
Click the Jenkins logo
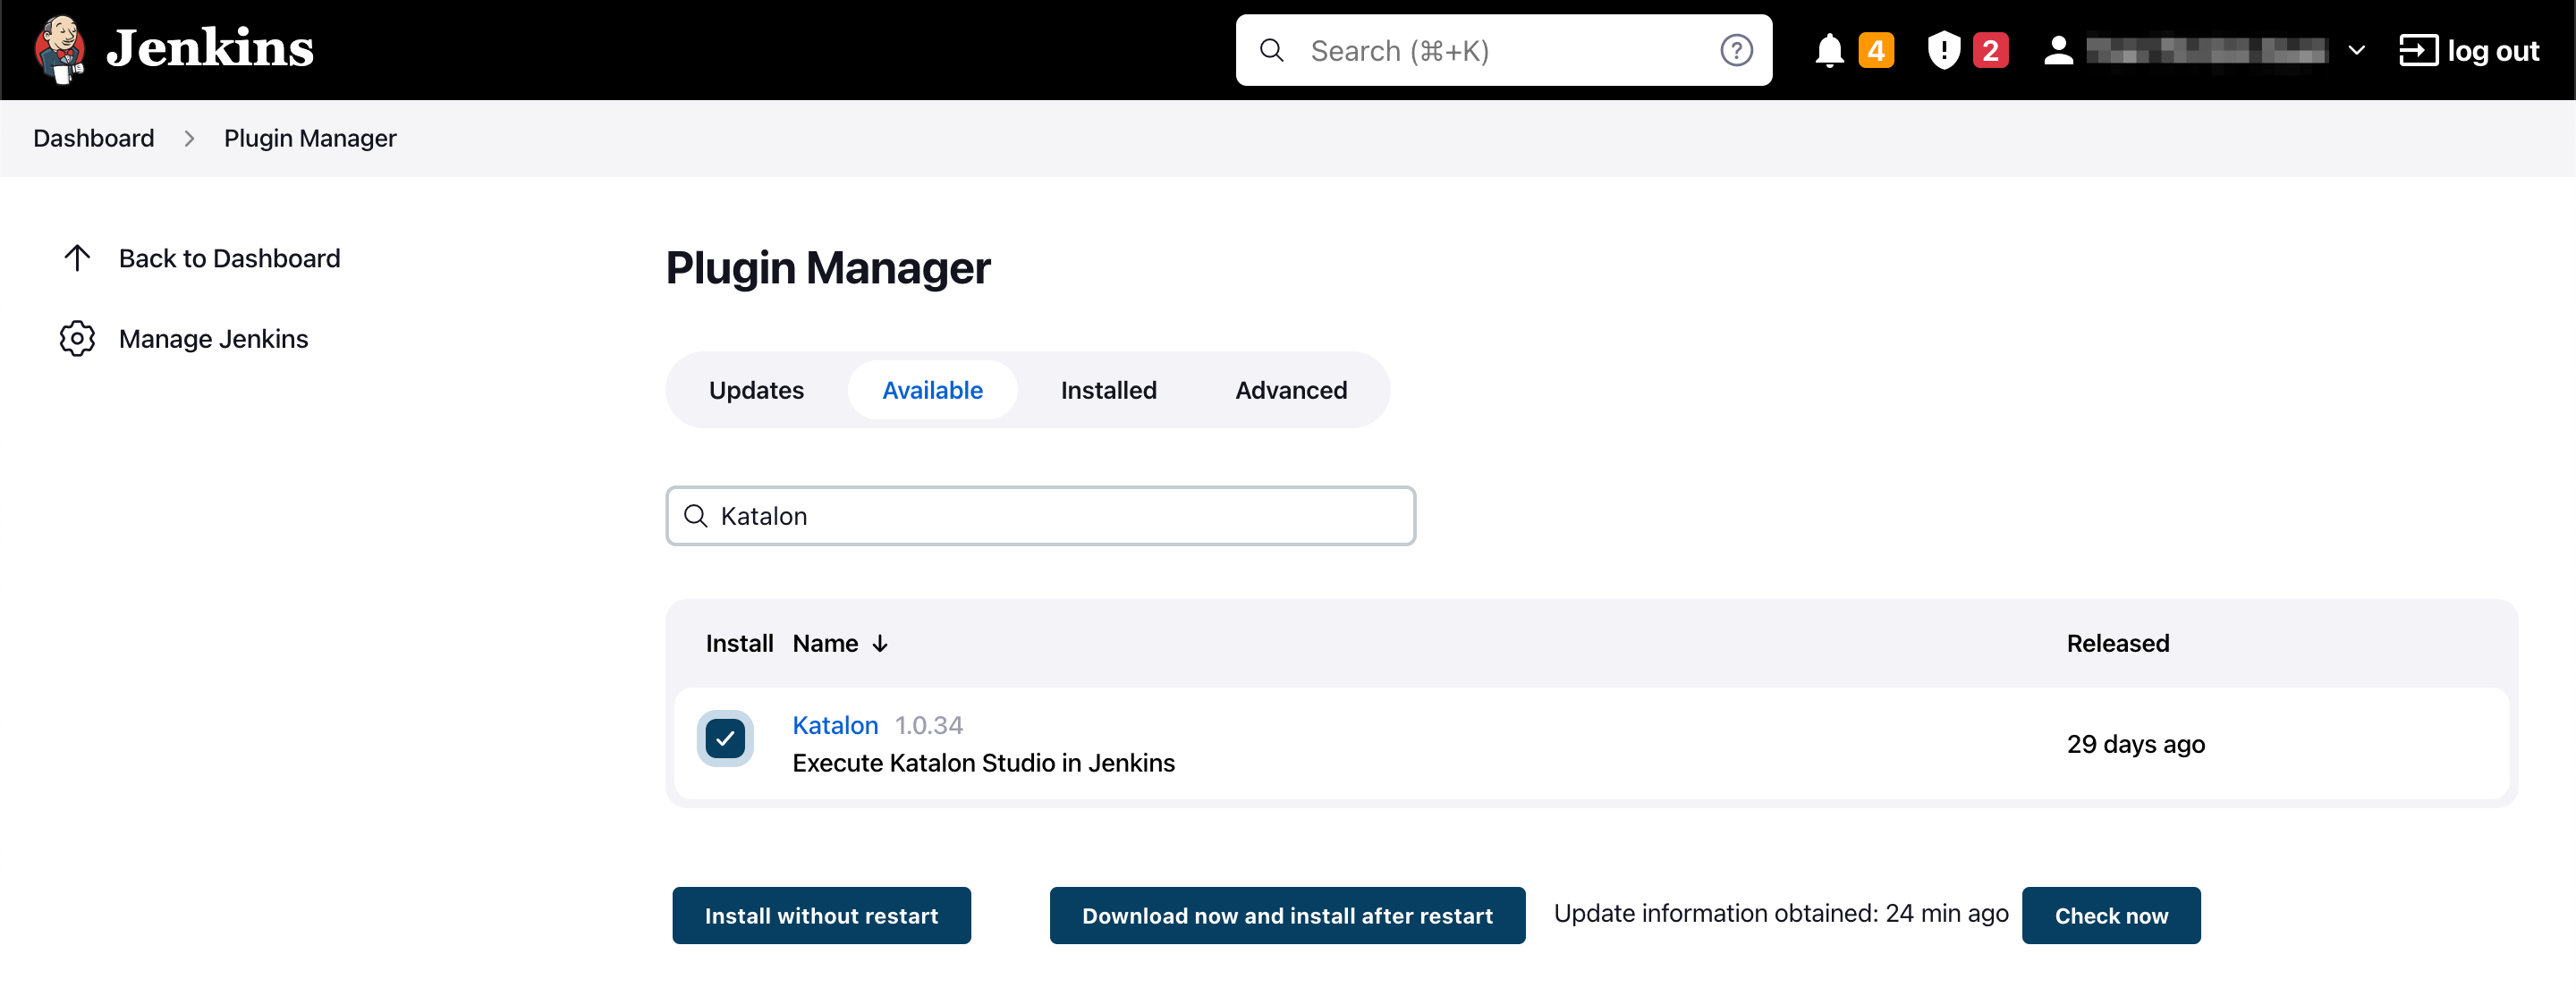click(x=60, y=49)
